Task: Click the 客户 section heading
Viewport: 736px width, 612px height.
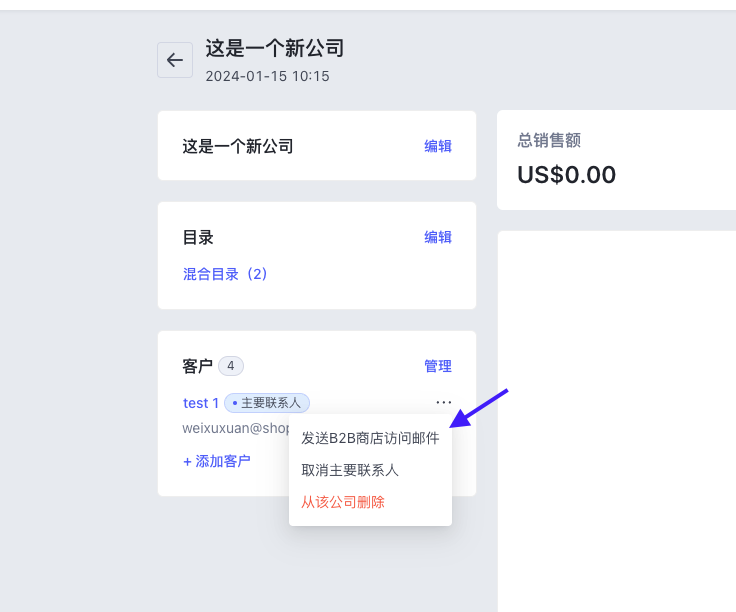Action: 198,366
